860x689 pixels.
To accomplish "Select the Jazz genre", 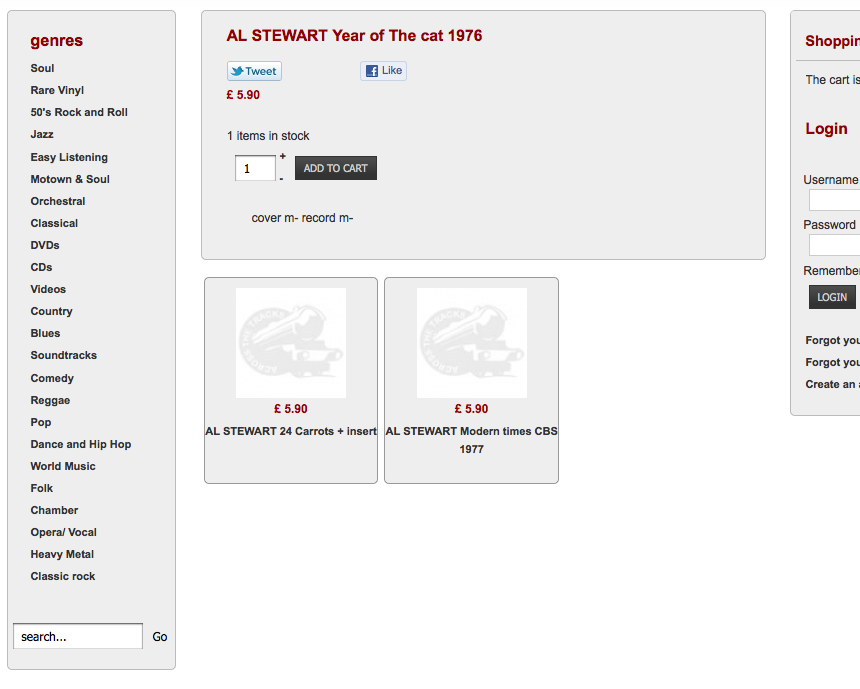I will click(42, 134).
